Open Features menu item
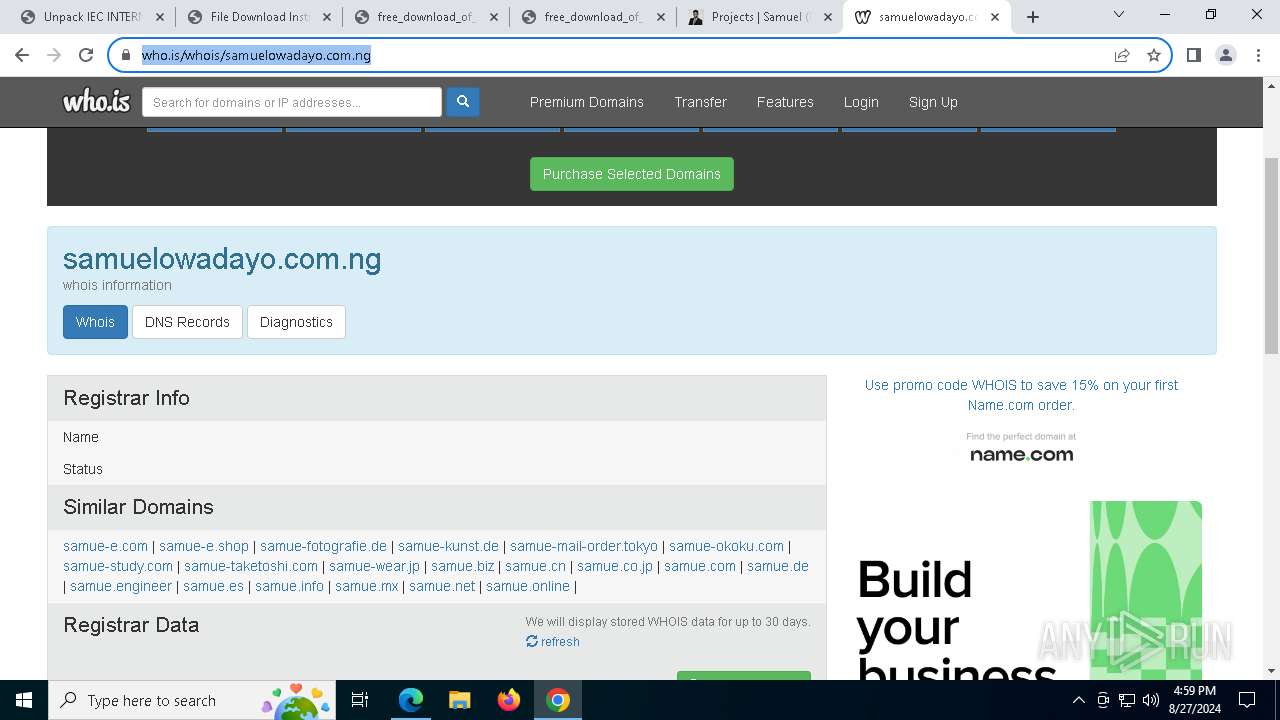 tap(785, 102)
